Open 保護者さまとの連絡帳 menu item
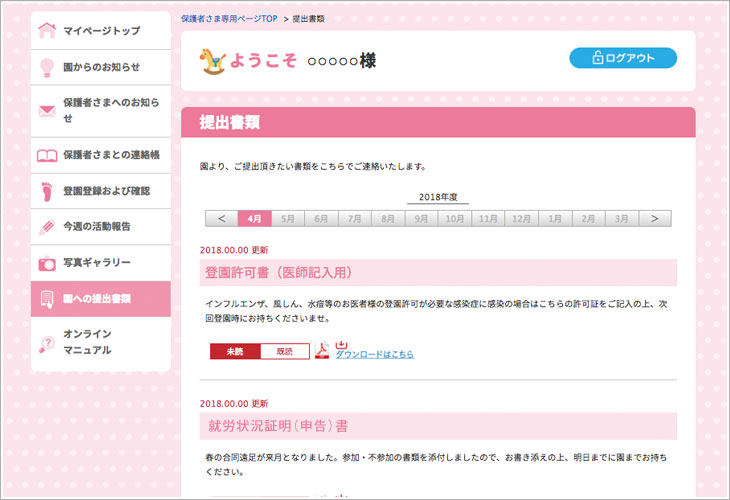Viewport: 730px width, 500px height. [101, 155]
